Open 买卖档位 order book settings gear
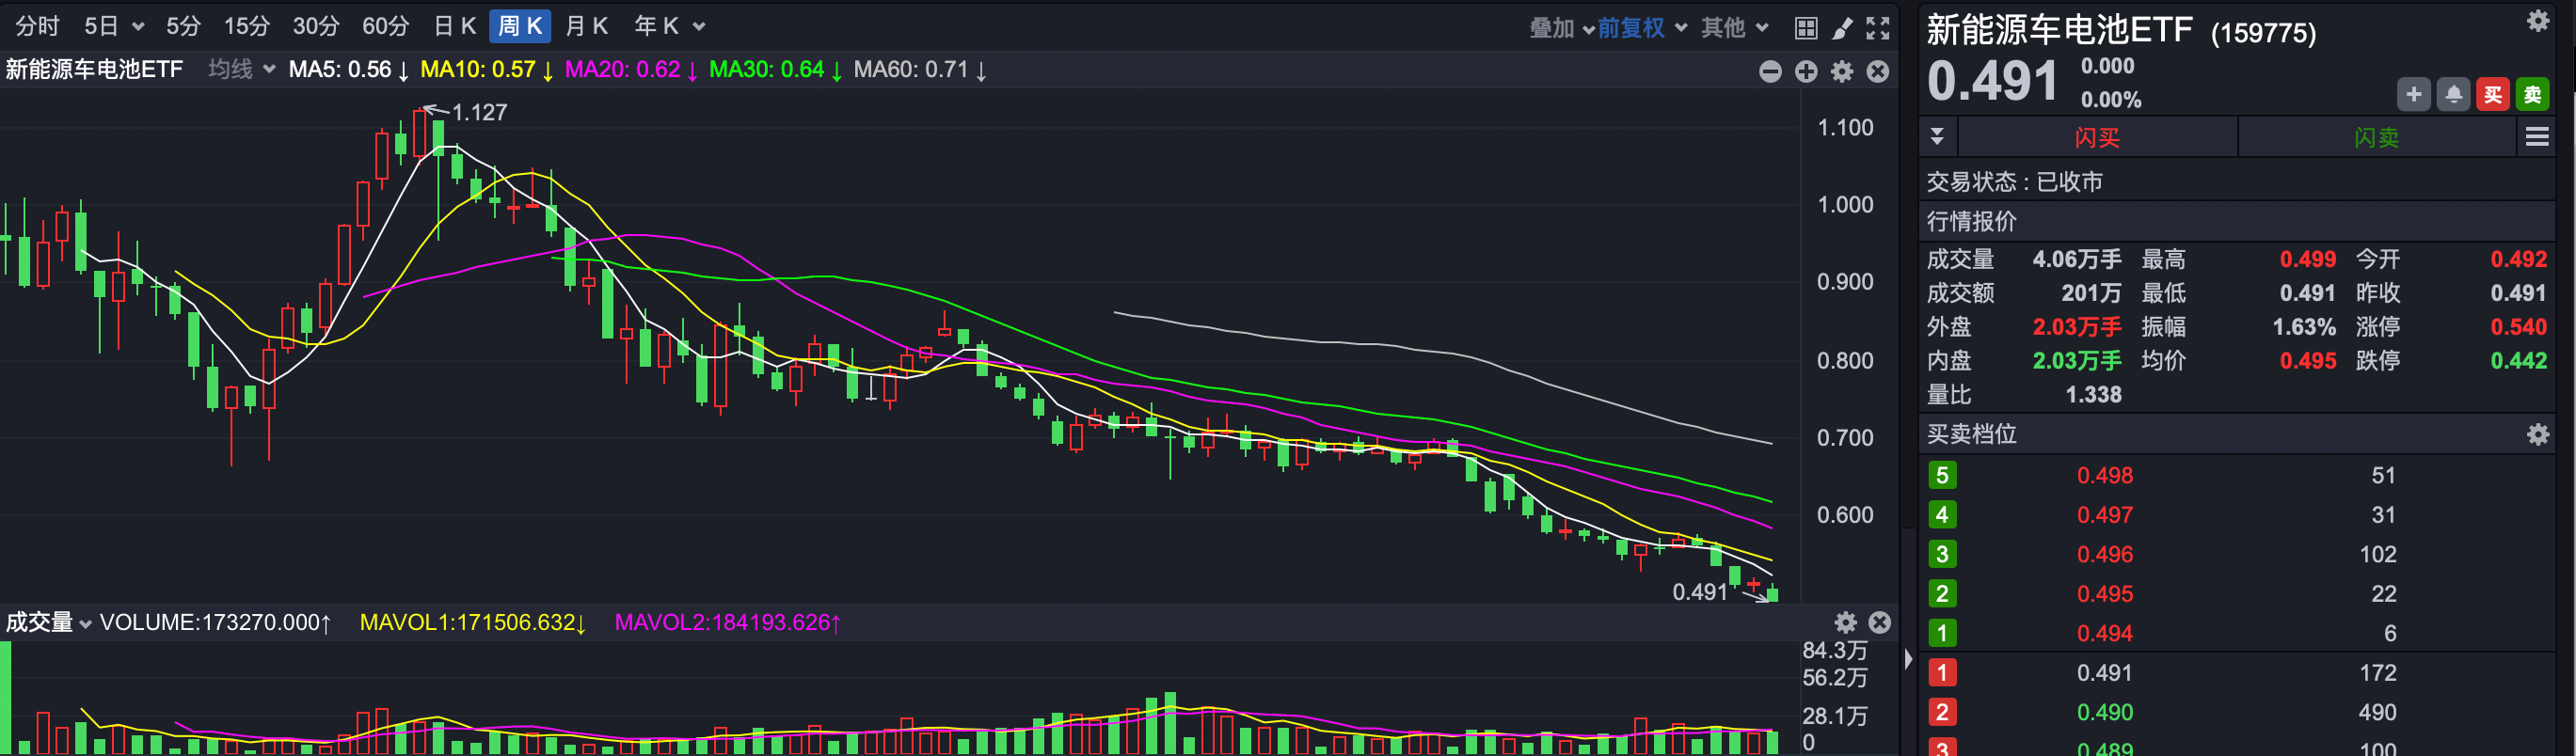2576x756 pixels. point(2538,434)
